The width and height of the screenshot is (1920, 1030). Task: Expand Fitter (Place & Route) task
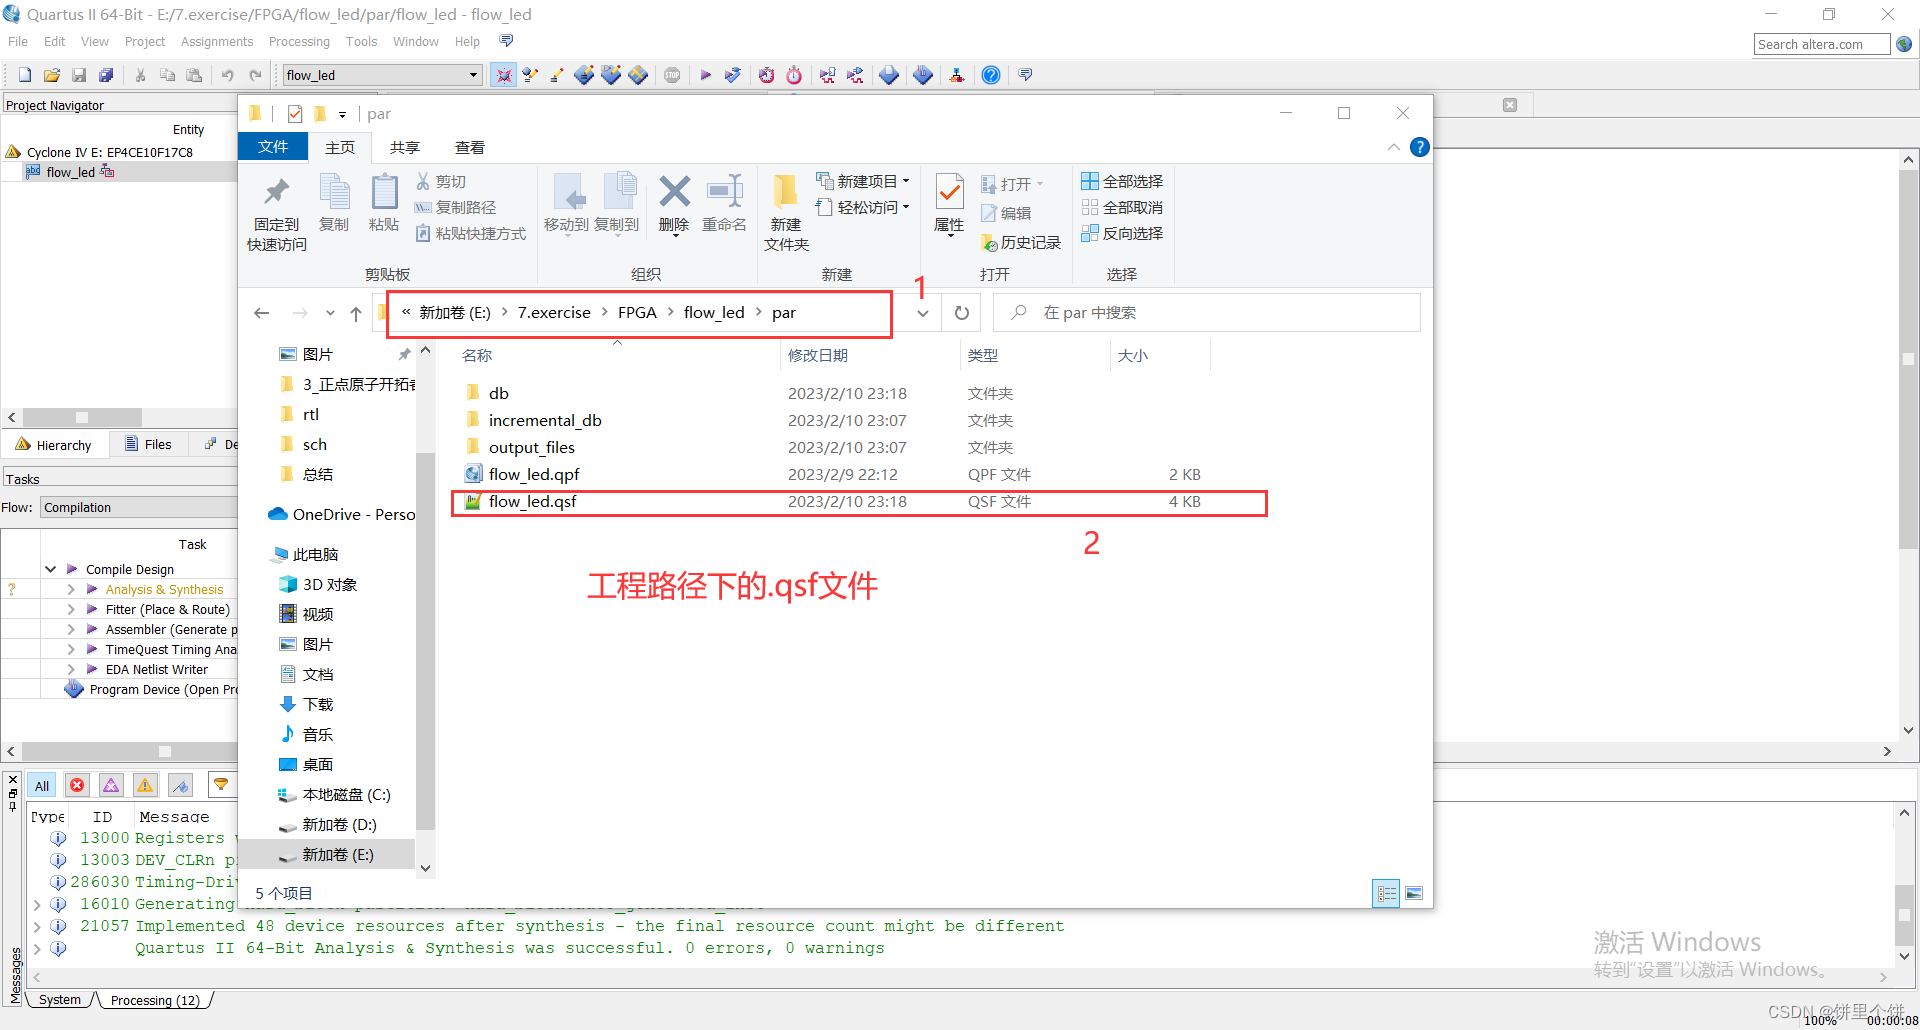click(x=70, y=609)
